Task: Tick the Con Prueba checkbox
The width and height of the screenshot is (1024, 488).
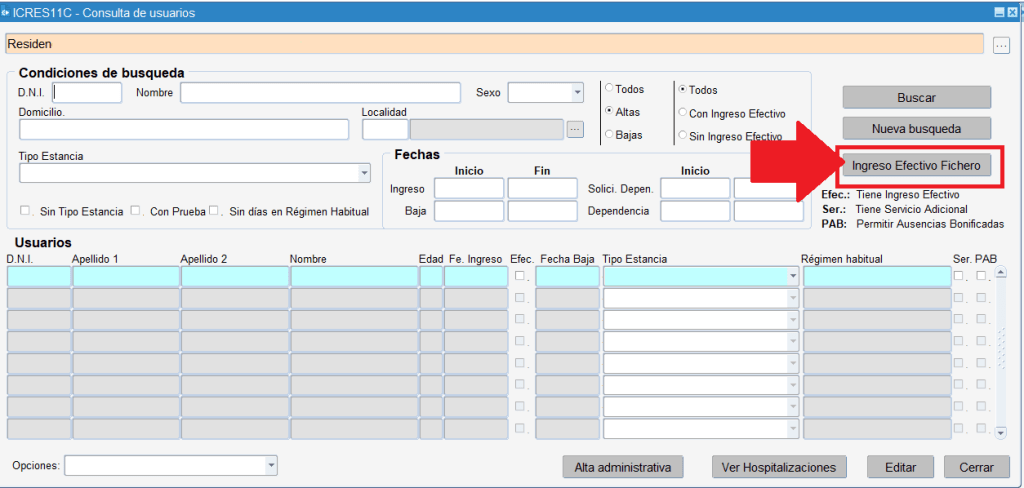Action: 136,210
